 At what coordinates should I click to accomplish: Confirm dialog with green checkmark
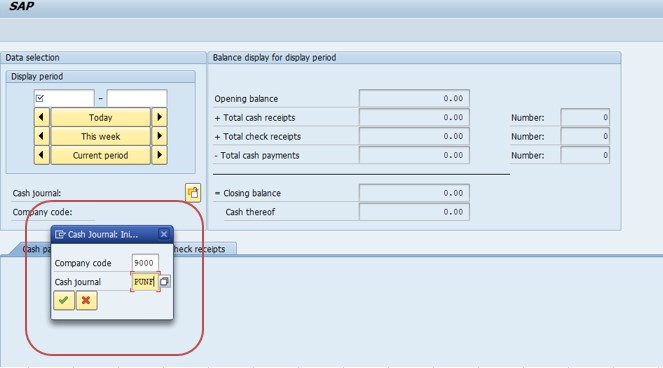pos(64,300)
